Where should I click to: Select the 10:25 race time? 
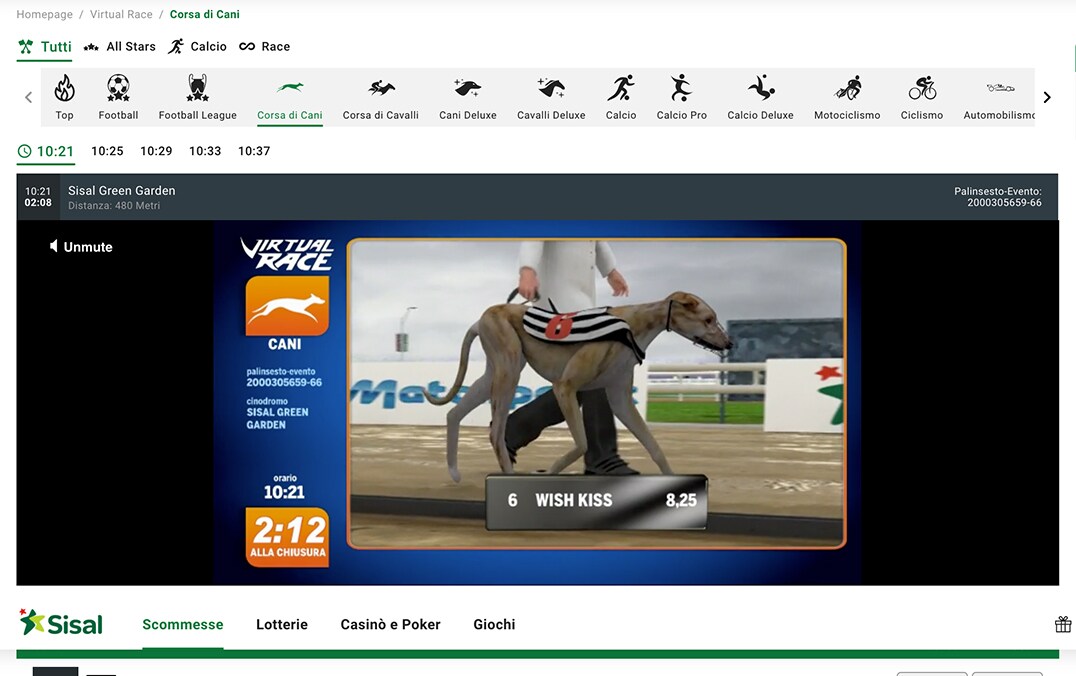[x=107, y=151]
